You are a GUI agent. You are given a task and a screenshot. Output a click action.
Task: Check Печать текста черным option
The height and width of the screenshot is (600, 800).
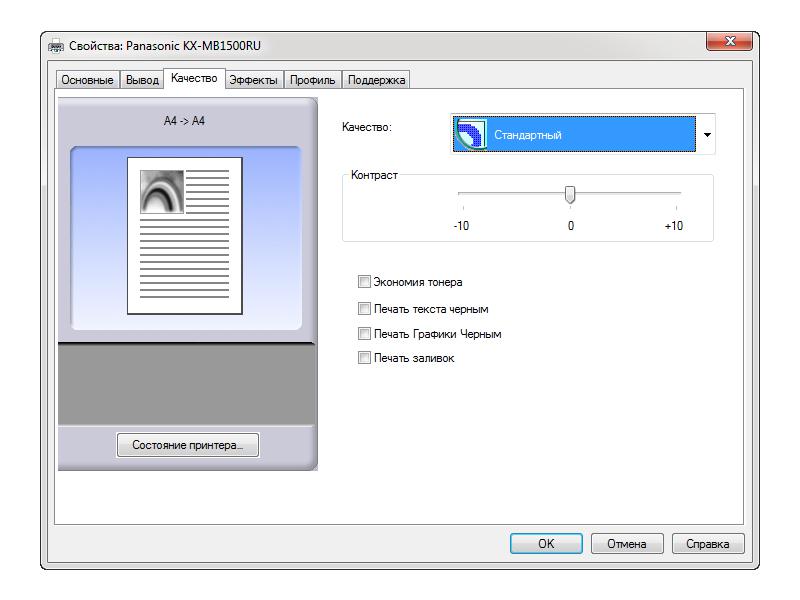364,309
